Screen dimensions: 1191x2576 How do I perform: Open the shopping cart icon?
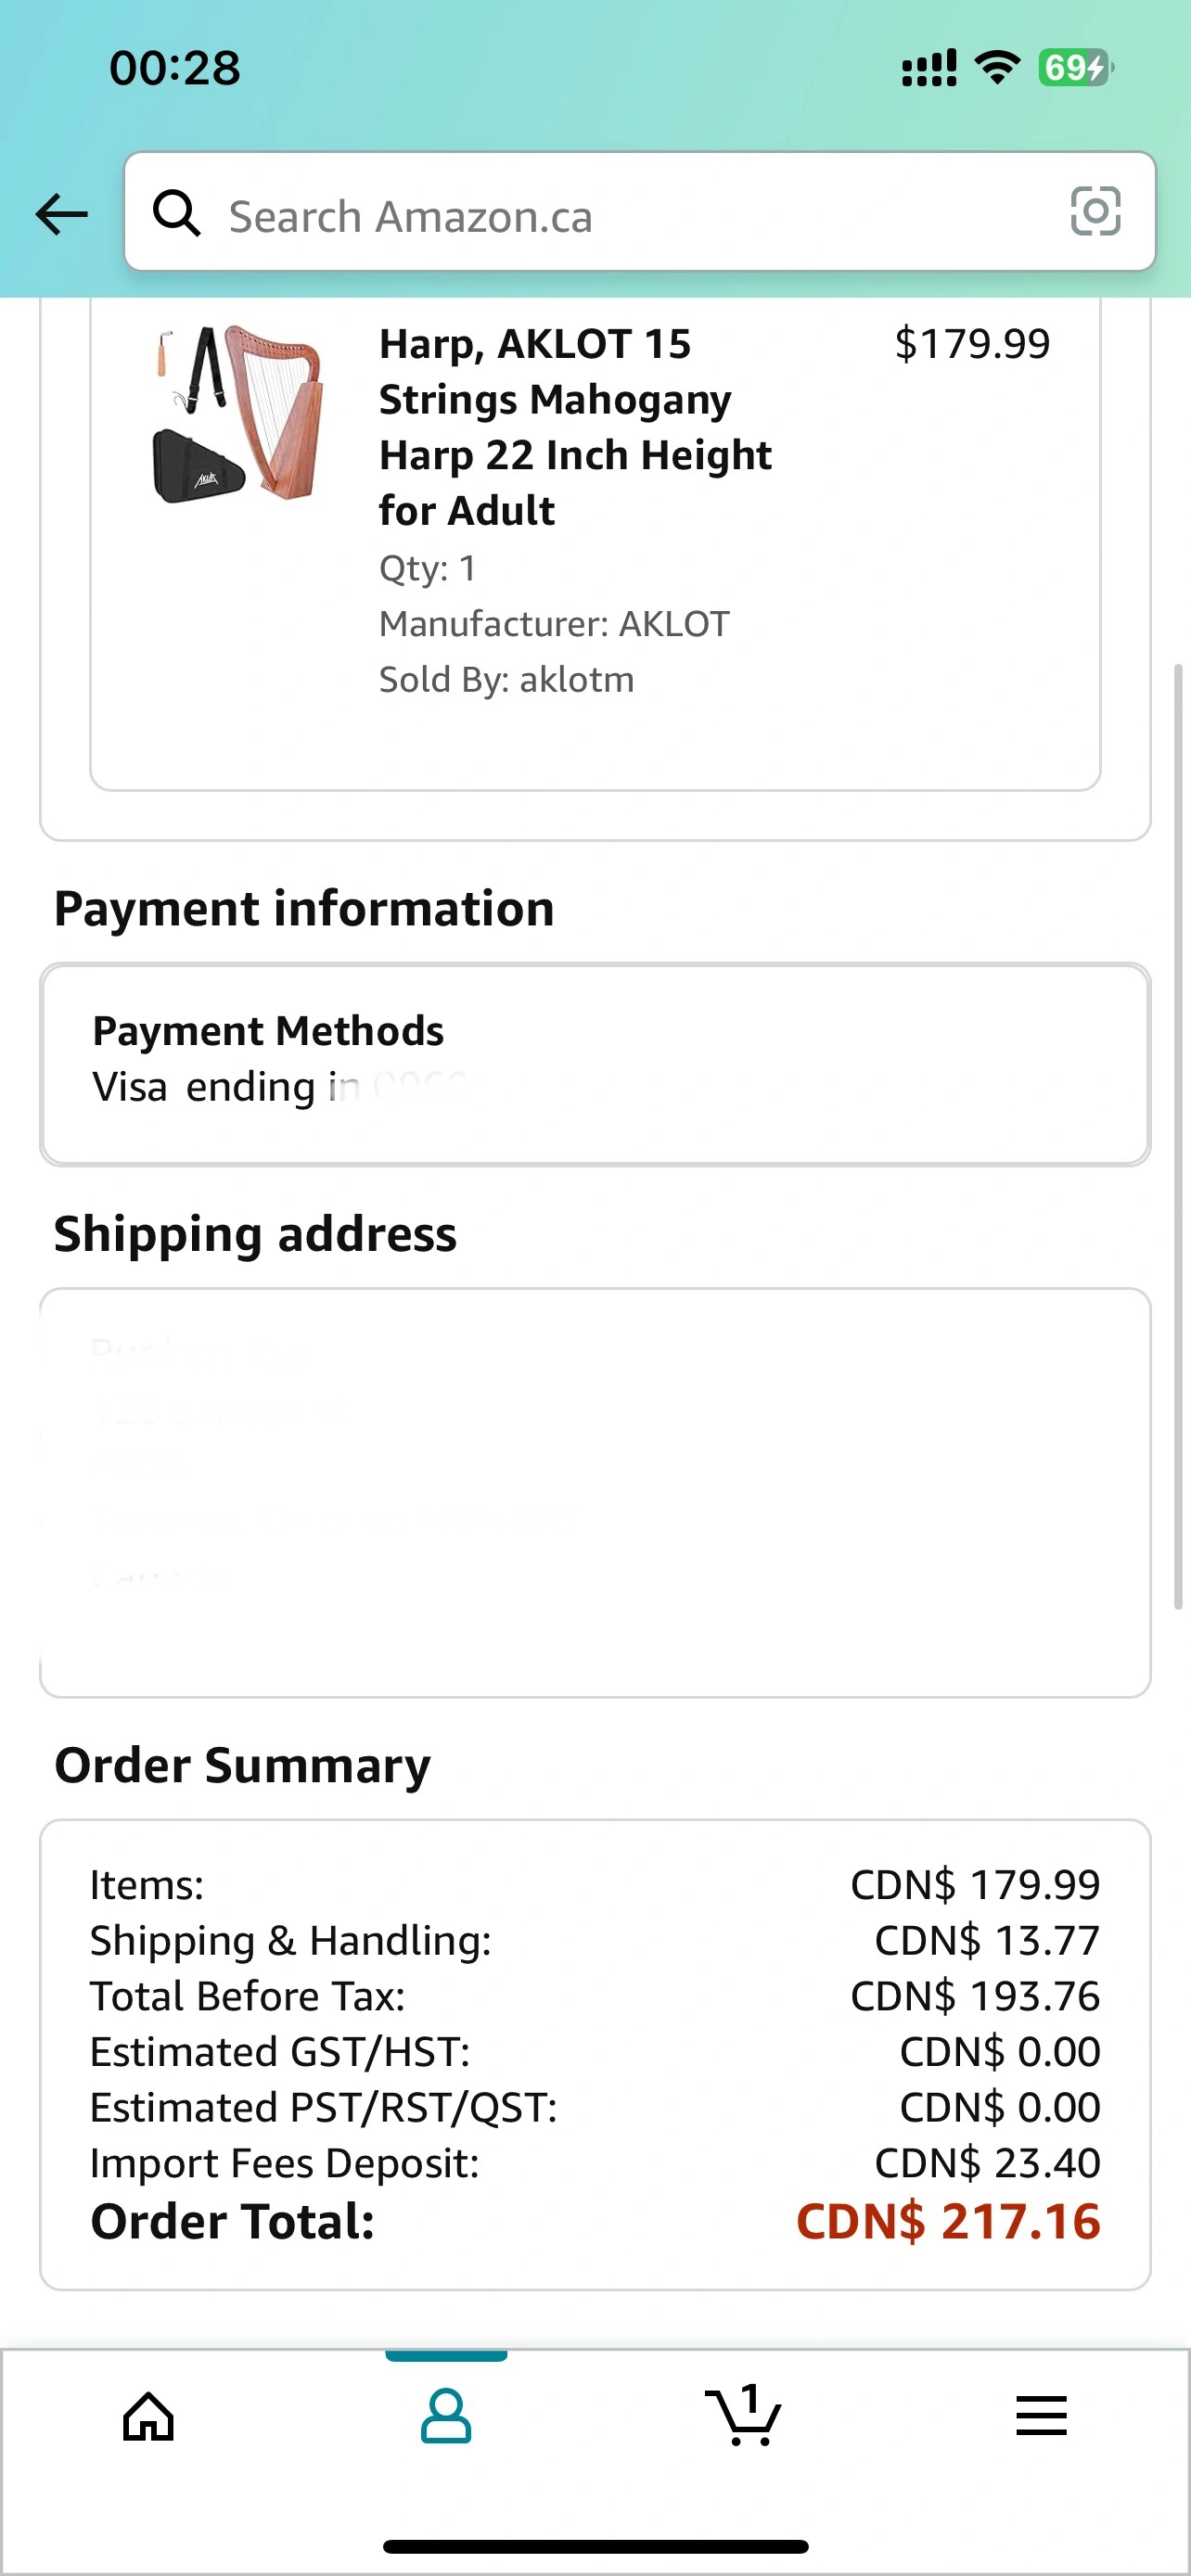[743, 2415]
